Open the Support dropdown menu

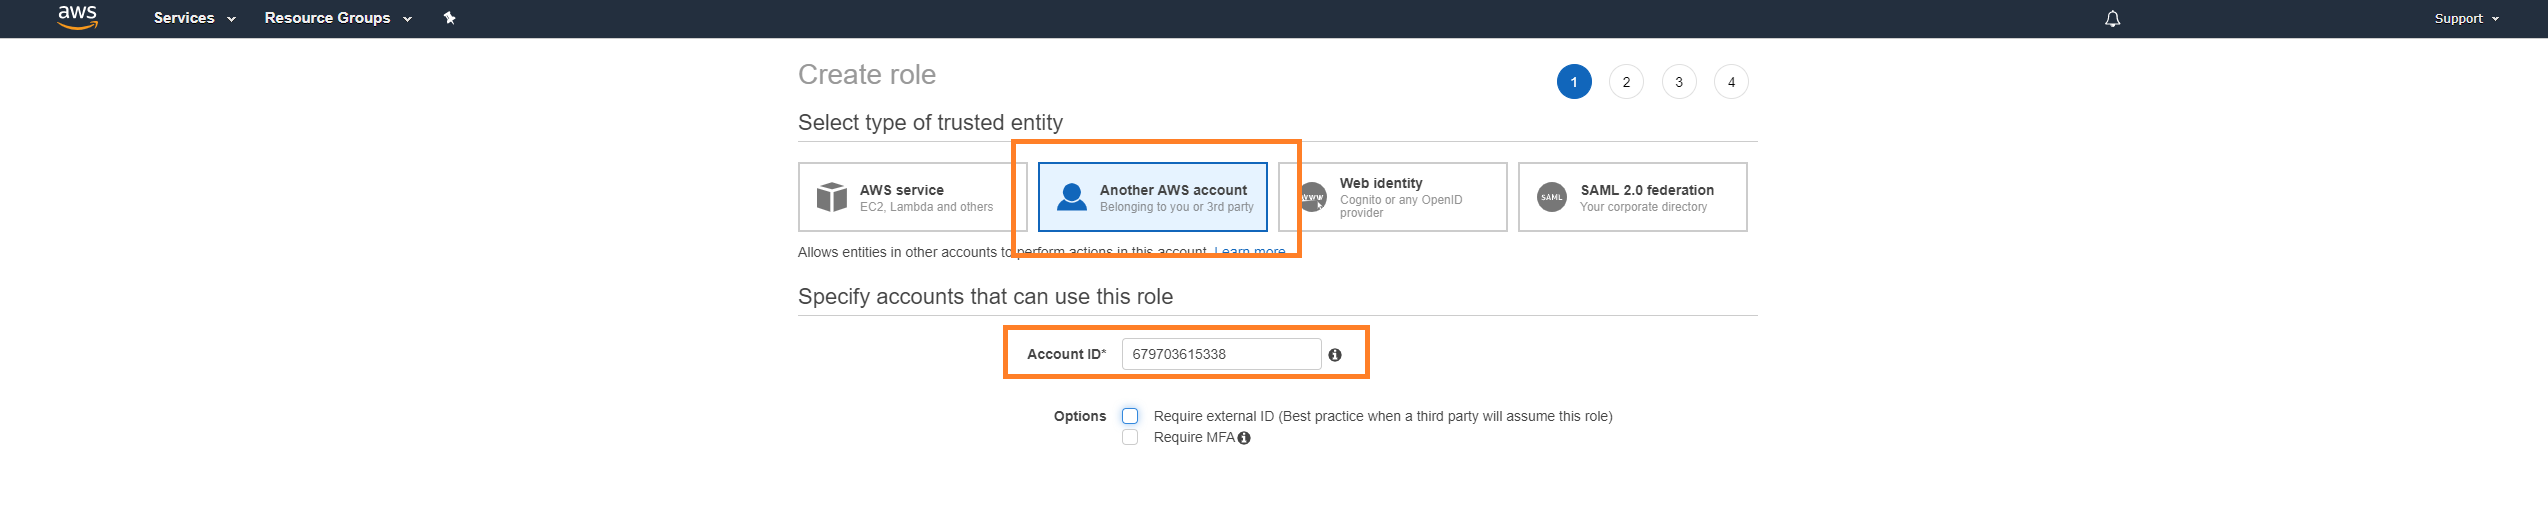coord(2466,19)
